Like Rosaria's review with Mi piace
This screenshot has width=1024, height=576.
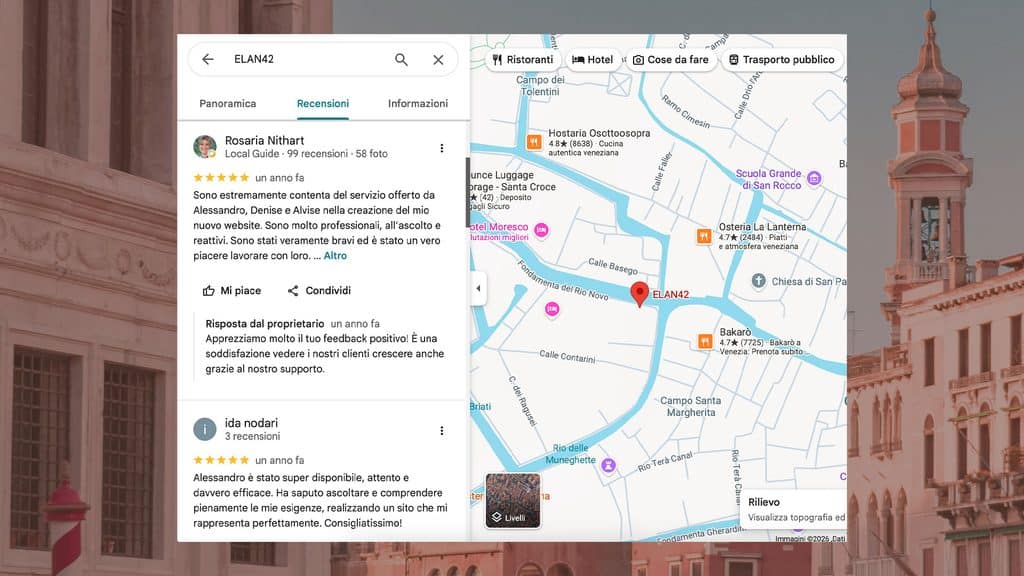(x=232, y=291)
